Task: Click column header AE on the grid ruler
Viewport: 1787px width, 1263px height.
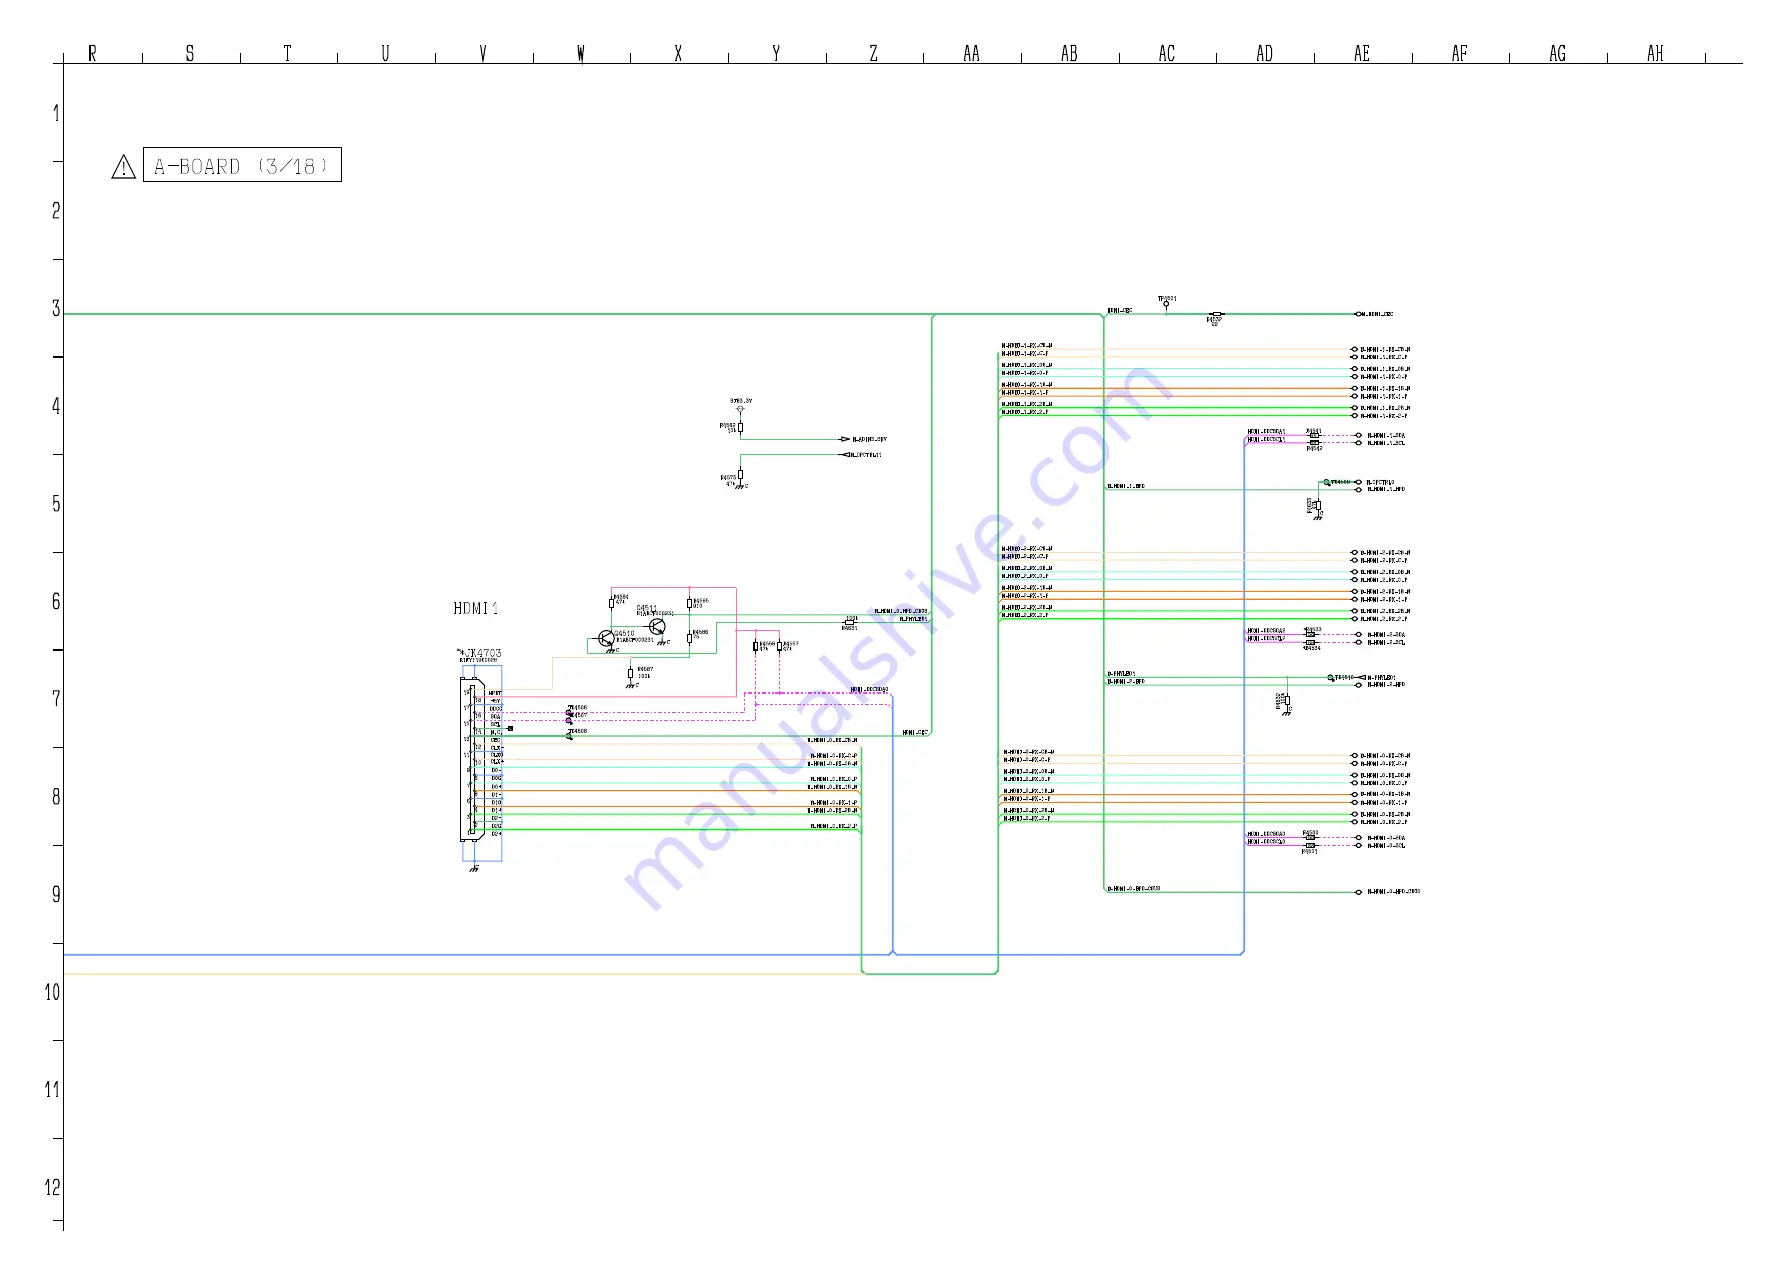Action: pyautogui.click(x=1362, y=53)
